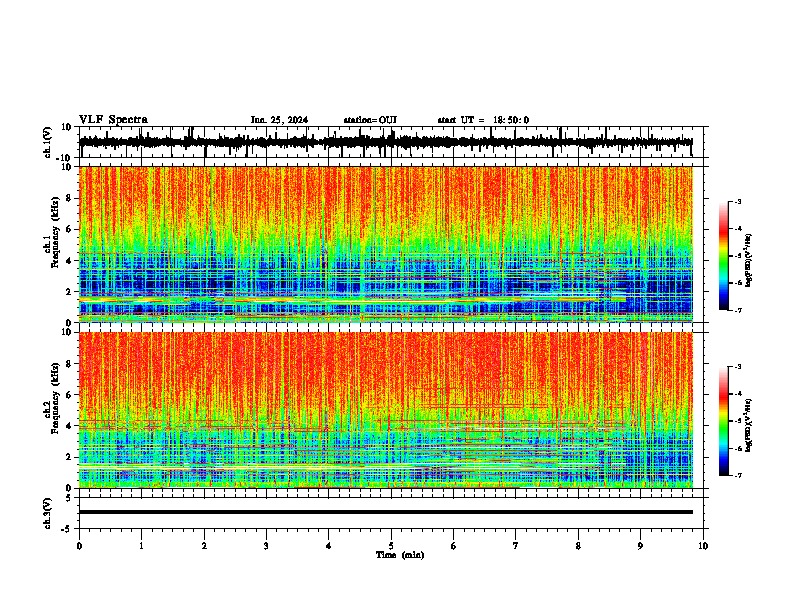The image size is (792, 612).
Task: Click the black ch.3 flat trace line
Action: pyautogui.click(x=385, y=512)
